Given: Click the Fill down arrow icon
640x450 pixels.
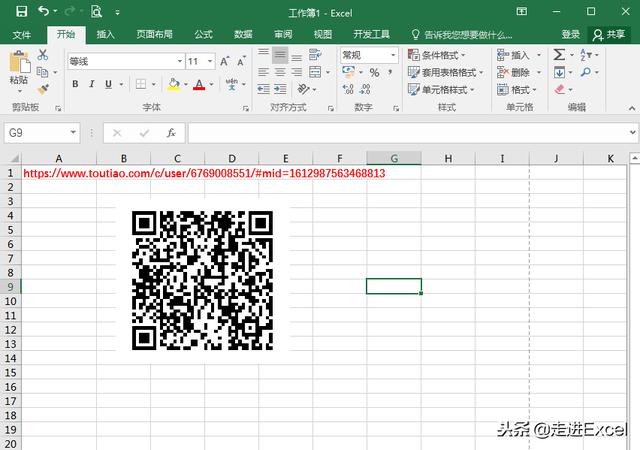Looking at the screenshot, I should (560, 72).
